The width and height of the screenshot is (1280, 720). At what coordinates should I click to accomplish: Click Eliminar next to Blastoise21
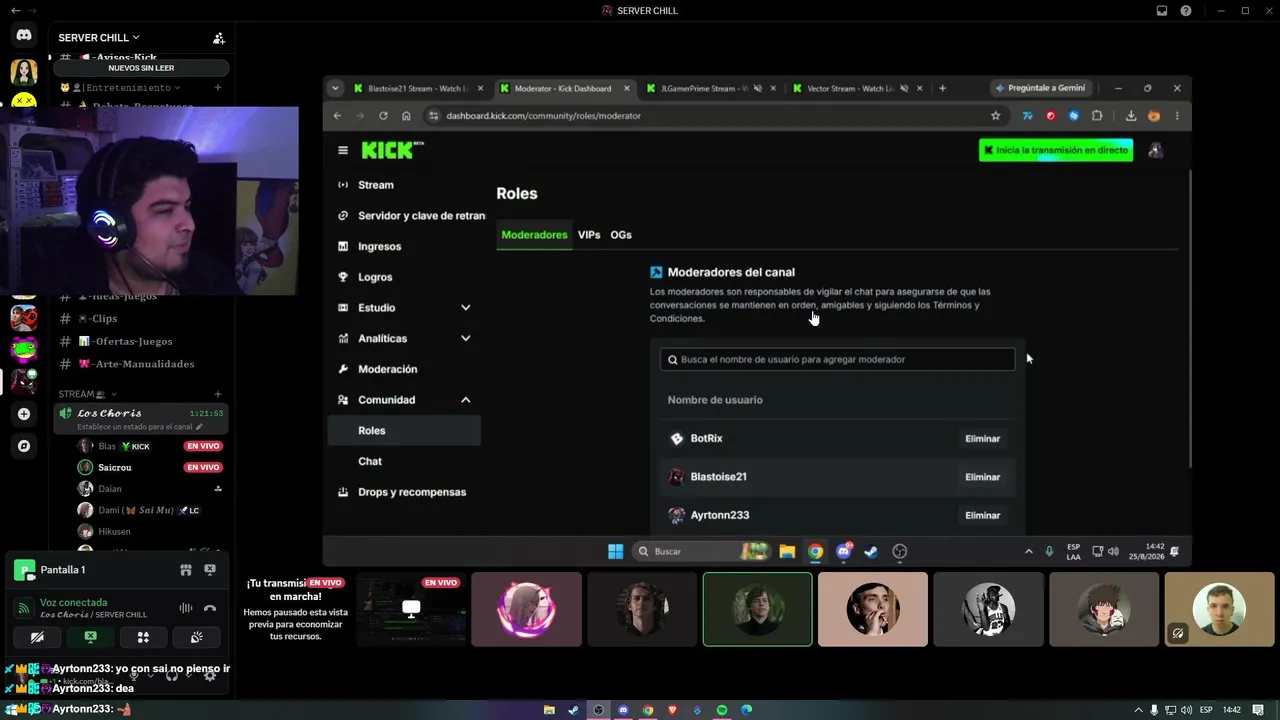[982, 477]
